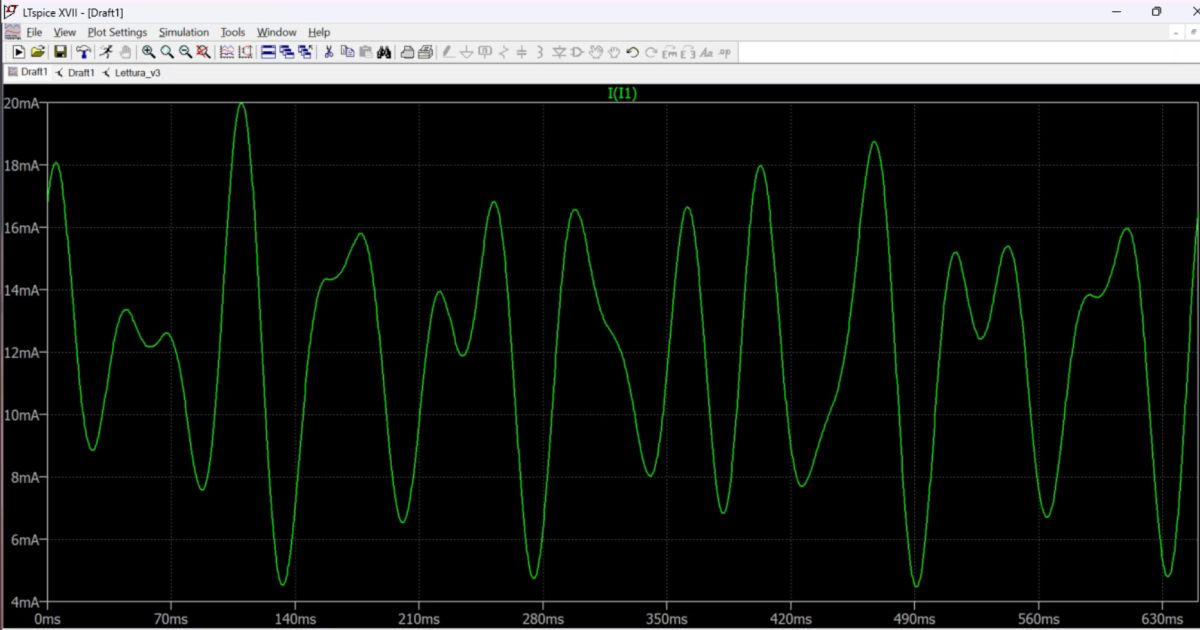Click the Rotate component icon
This screenshot has width=1200, height=630.
point(669,51)
